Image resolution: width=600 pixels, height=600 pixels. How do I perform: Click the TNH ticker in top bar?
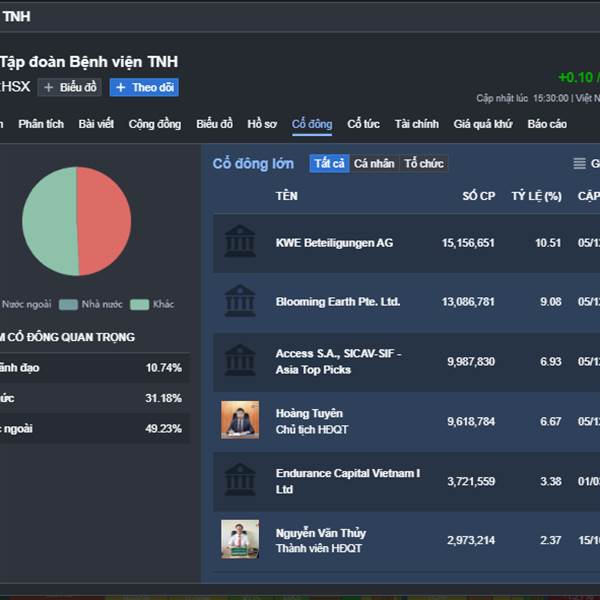point(16,16)
